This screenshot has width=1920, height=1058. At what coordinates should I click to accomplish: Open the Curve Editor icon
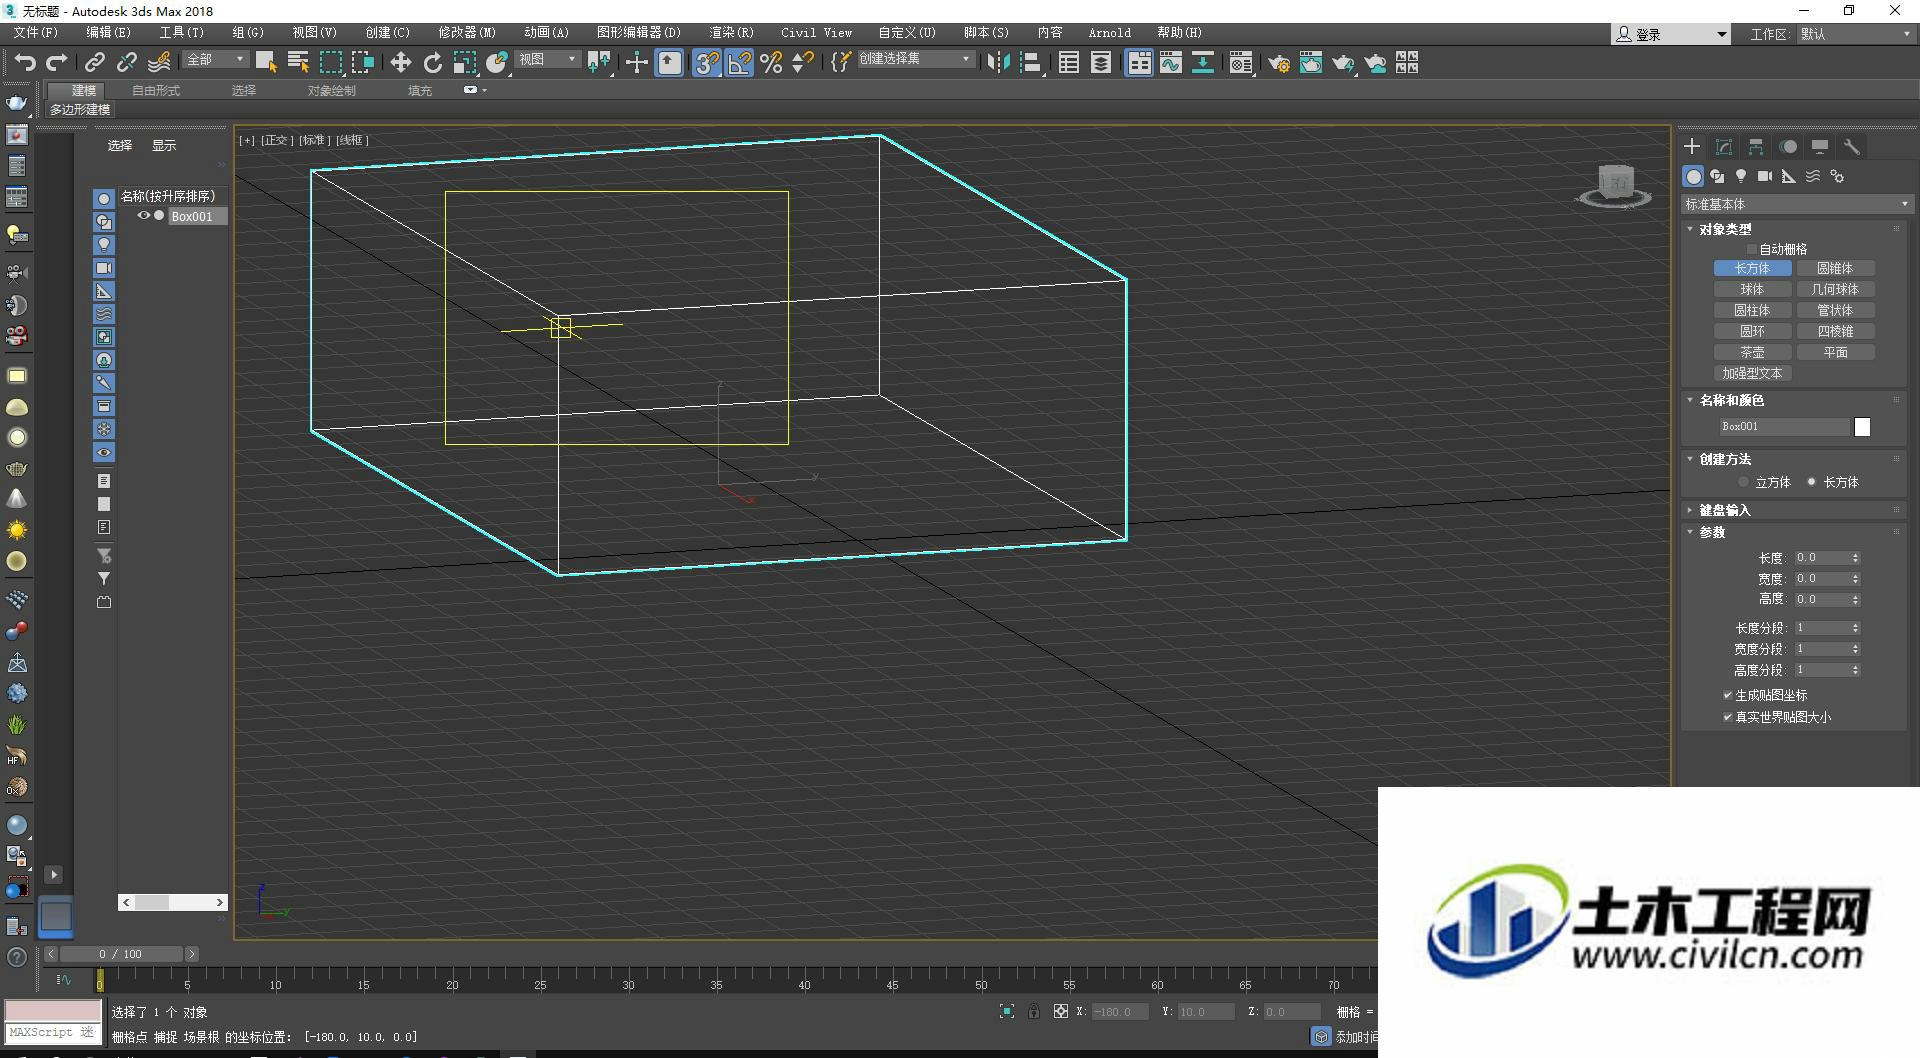(x=1171, y=63)
